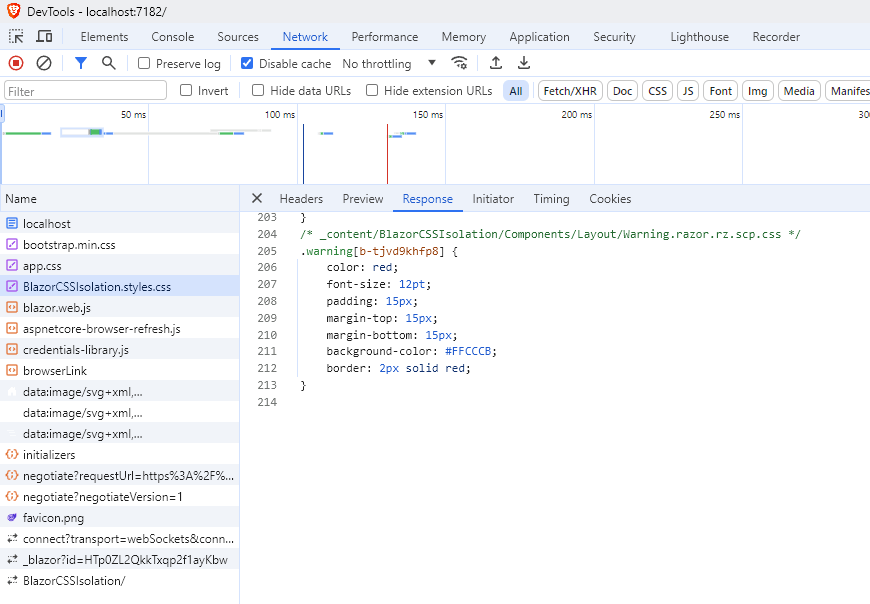Export HAR file download icon
Viewport: 870px width, 604px height.
coord(524,63)
